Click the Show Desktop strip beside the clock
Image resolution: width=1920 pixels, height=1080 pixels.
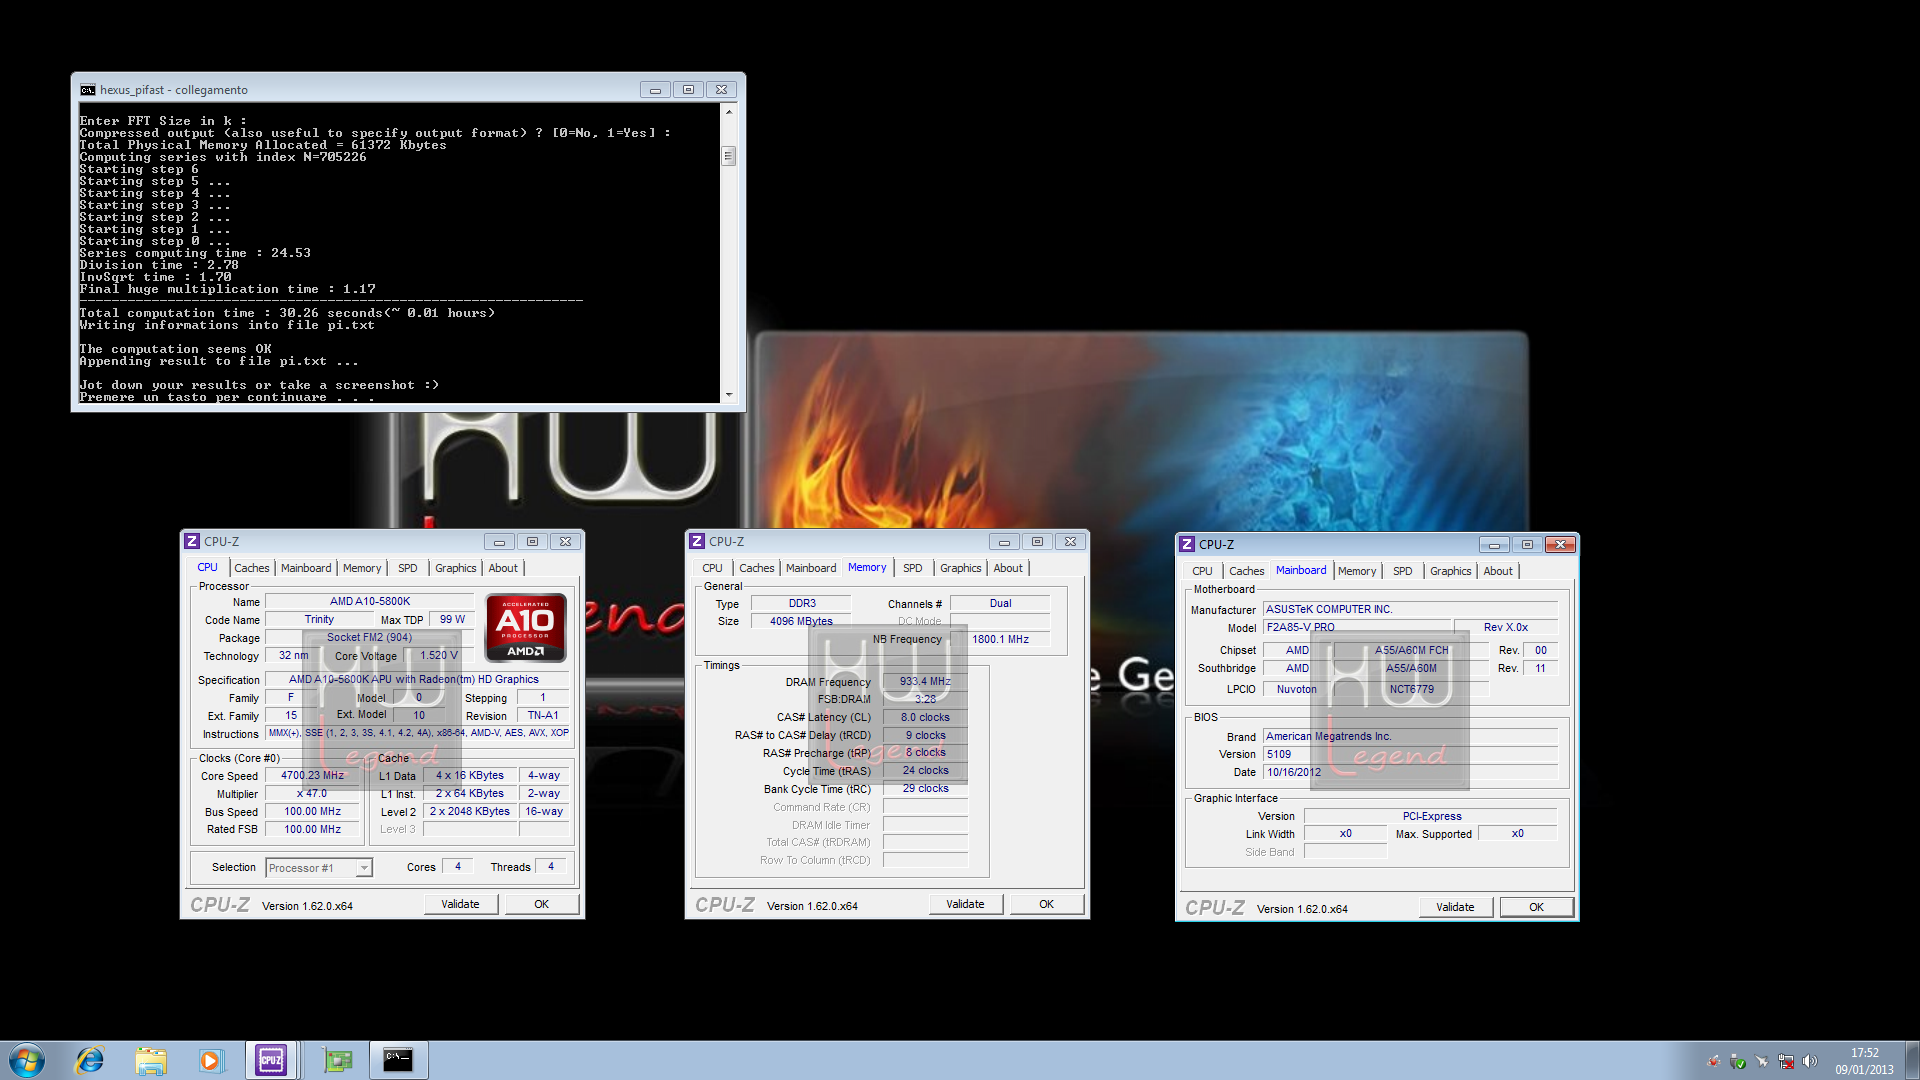[x=1913, y=1060]
